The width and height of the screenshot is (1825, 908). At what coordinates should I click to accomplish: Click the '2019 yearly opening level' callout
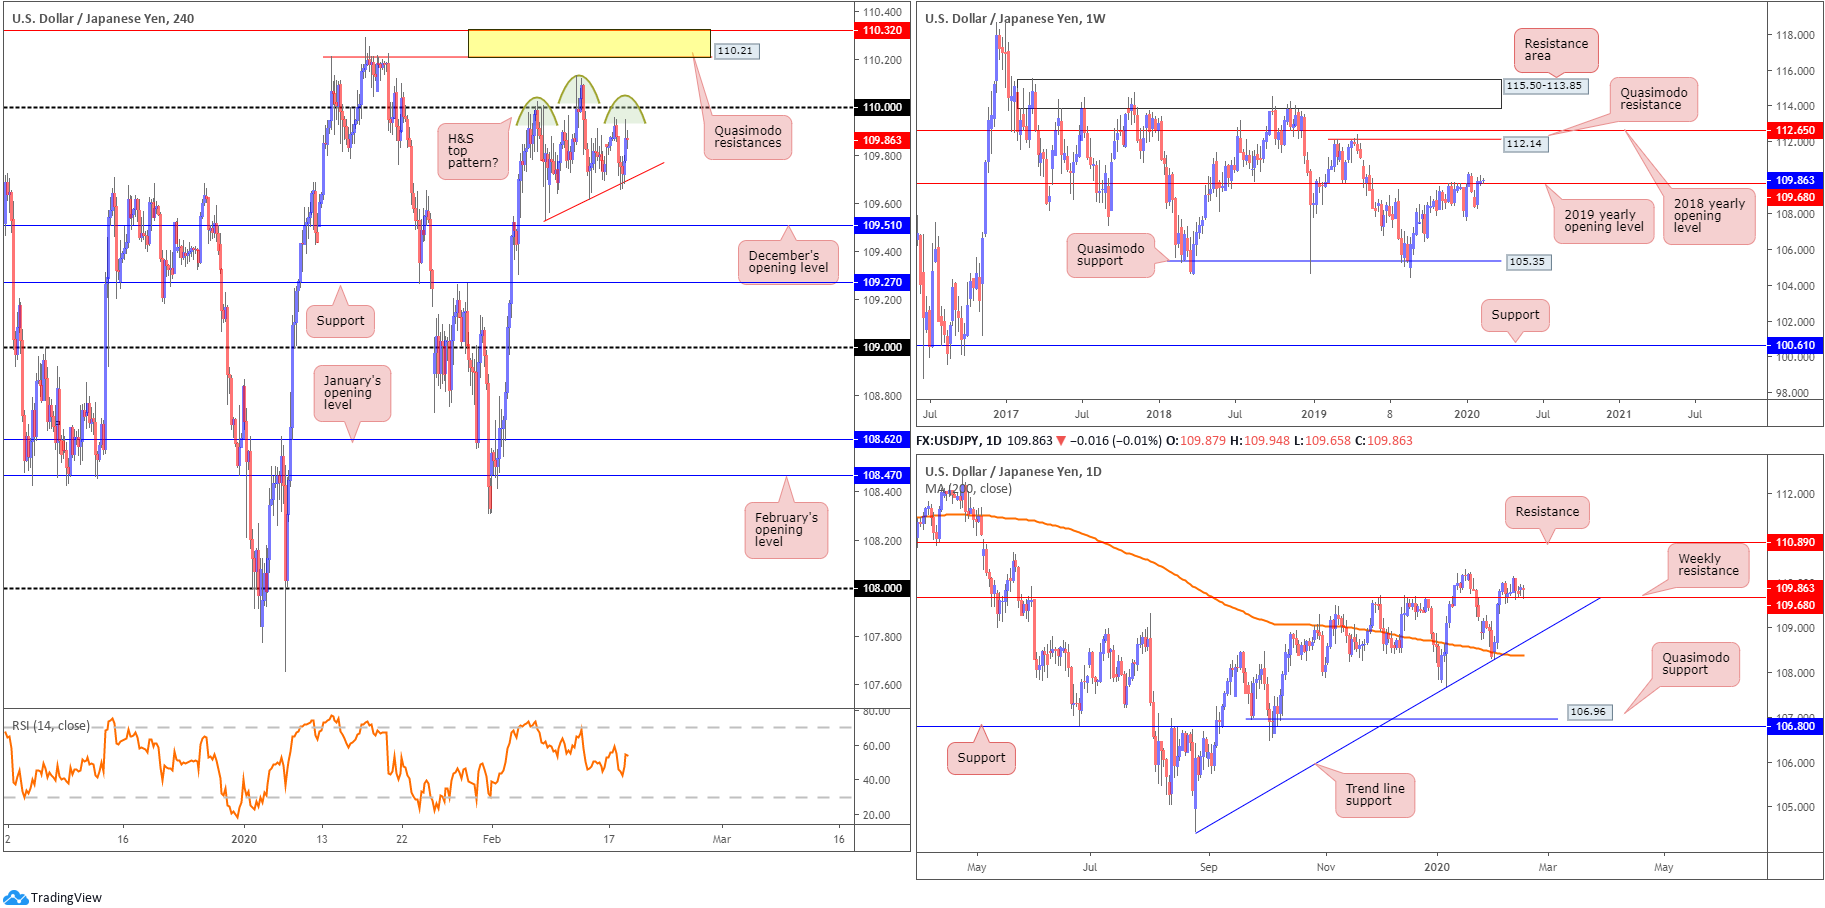1604,221
